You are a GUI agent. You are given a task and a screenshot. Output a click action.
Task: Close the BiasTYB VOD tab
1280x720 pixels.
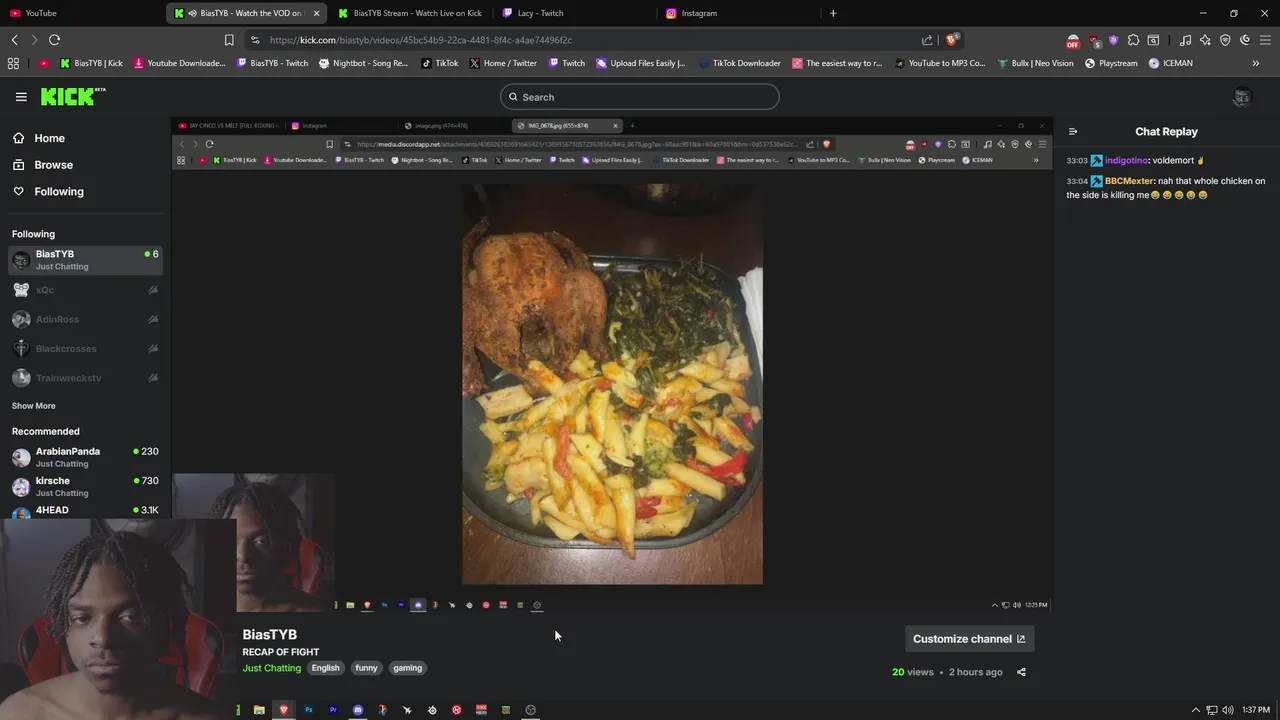317,13
